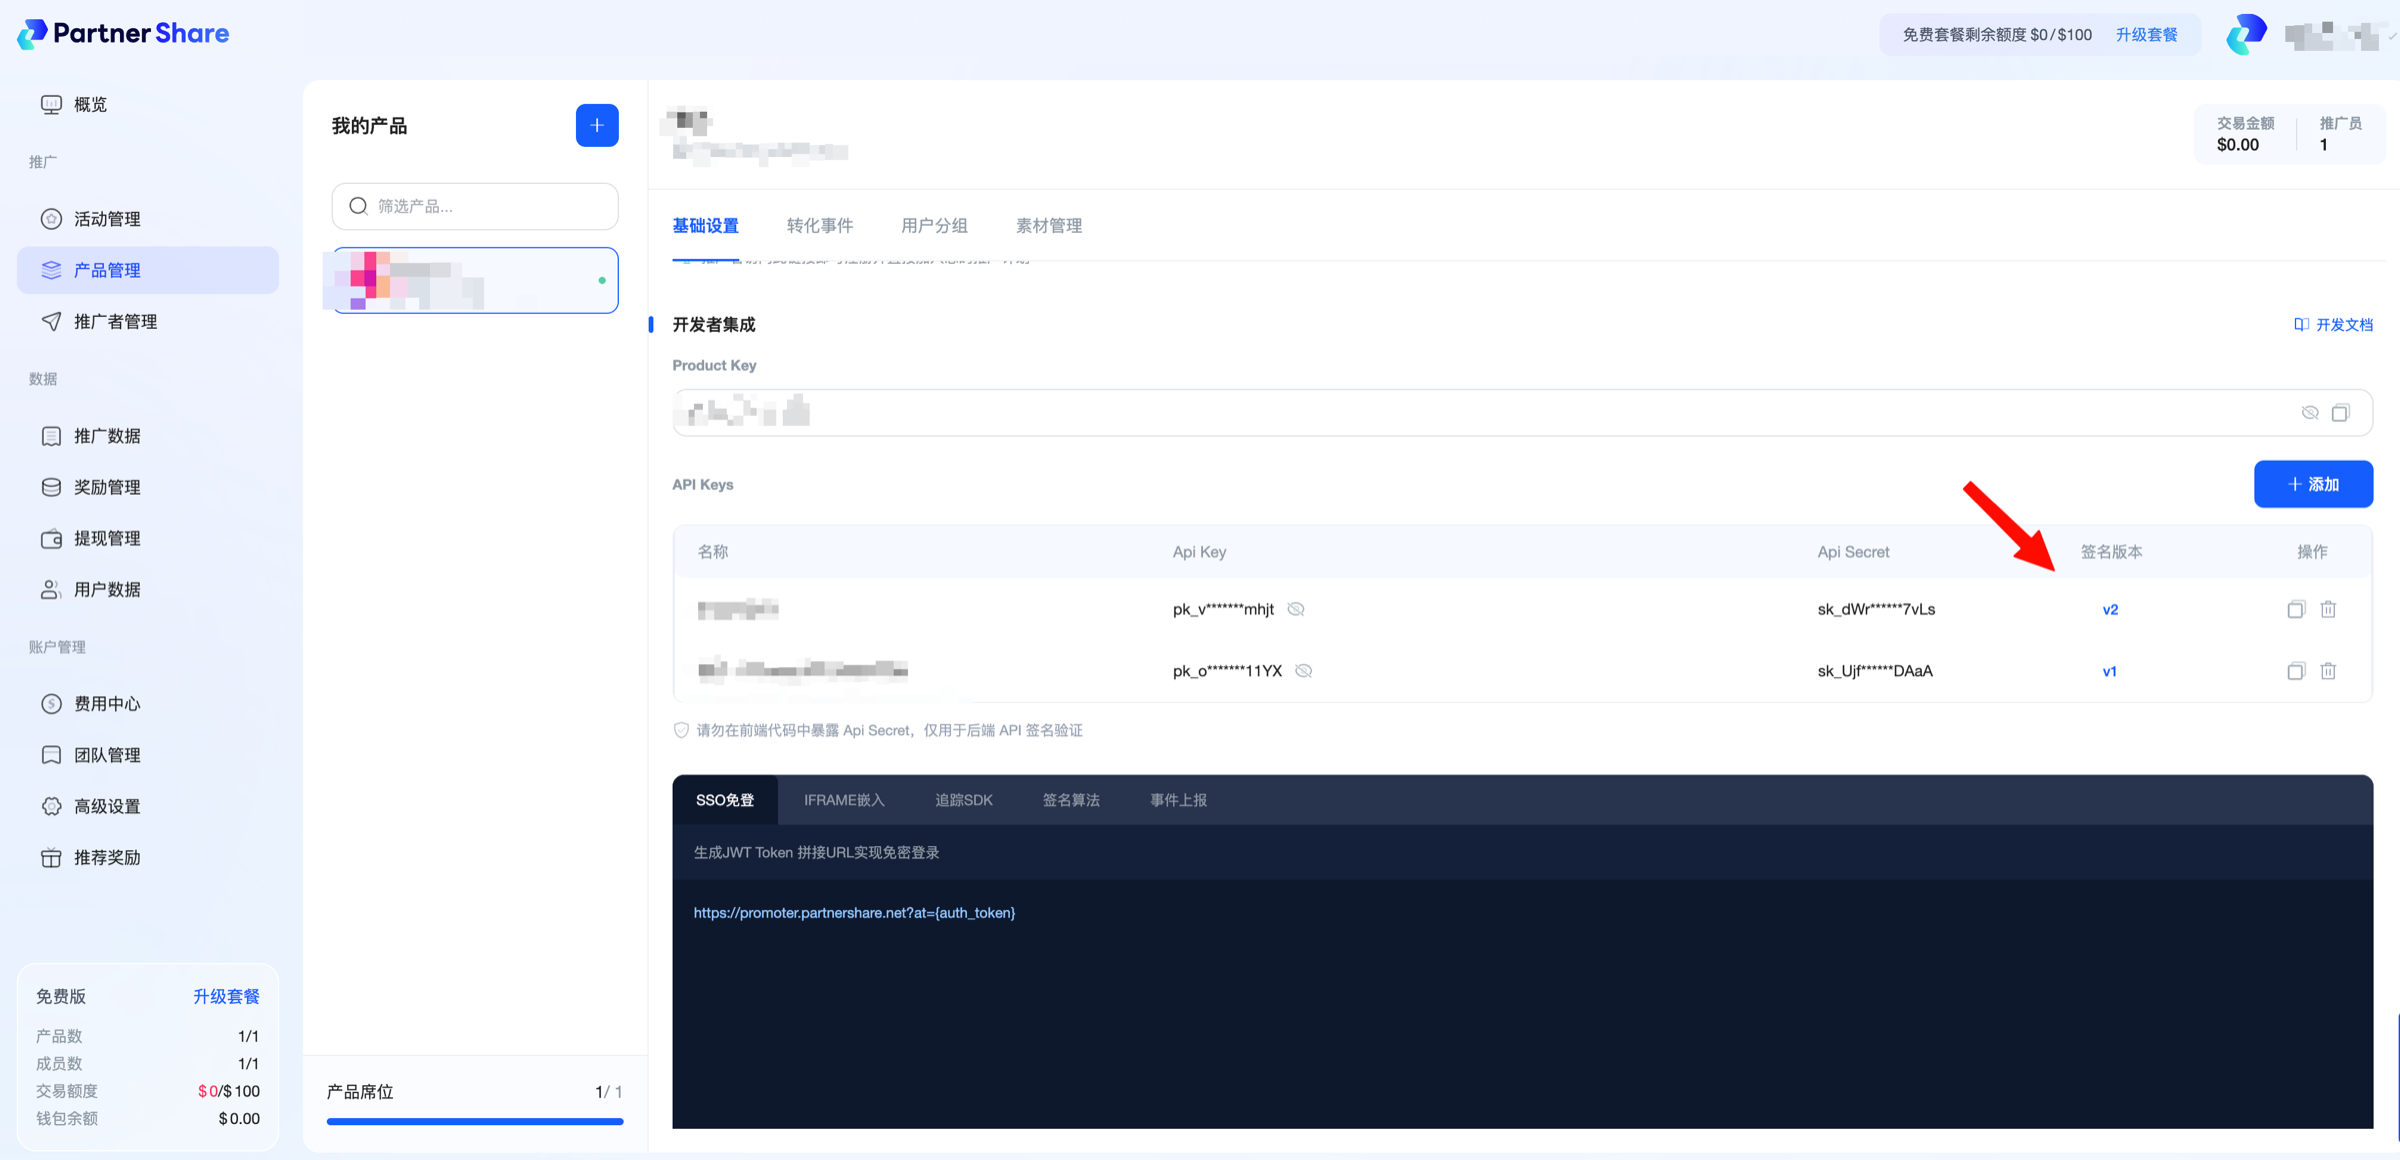Open 提现管理 wallet page
Image resolution: width=2400 pixels, height=1160 pixels.
(x=148, y=538)
